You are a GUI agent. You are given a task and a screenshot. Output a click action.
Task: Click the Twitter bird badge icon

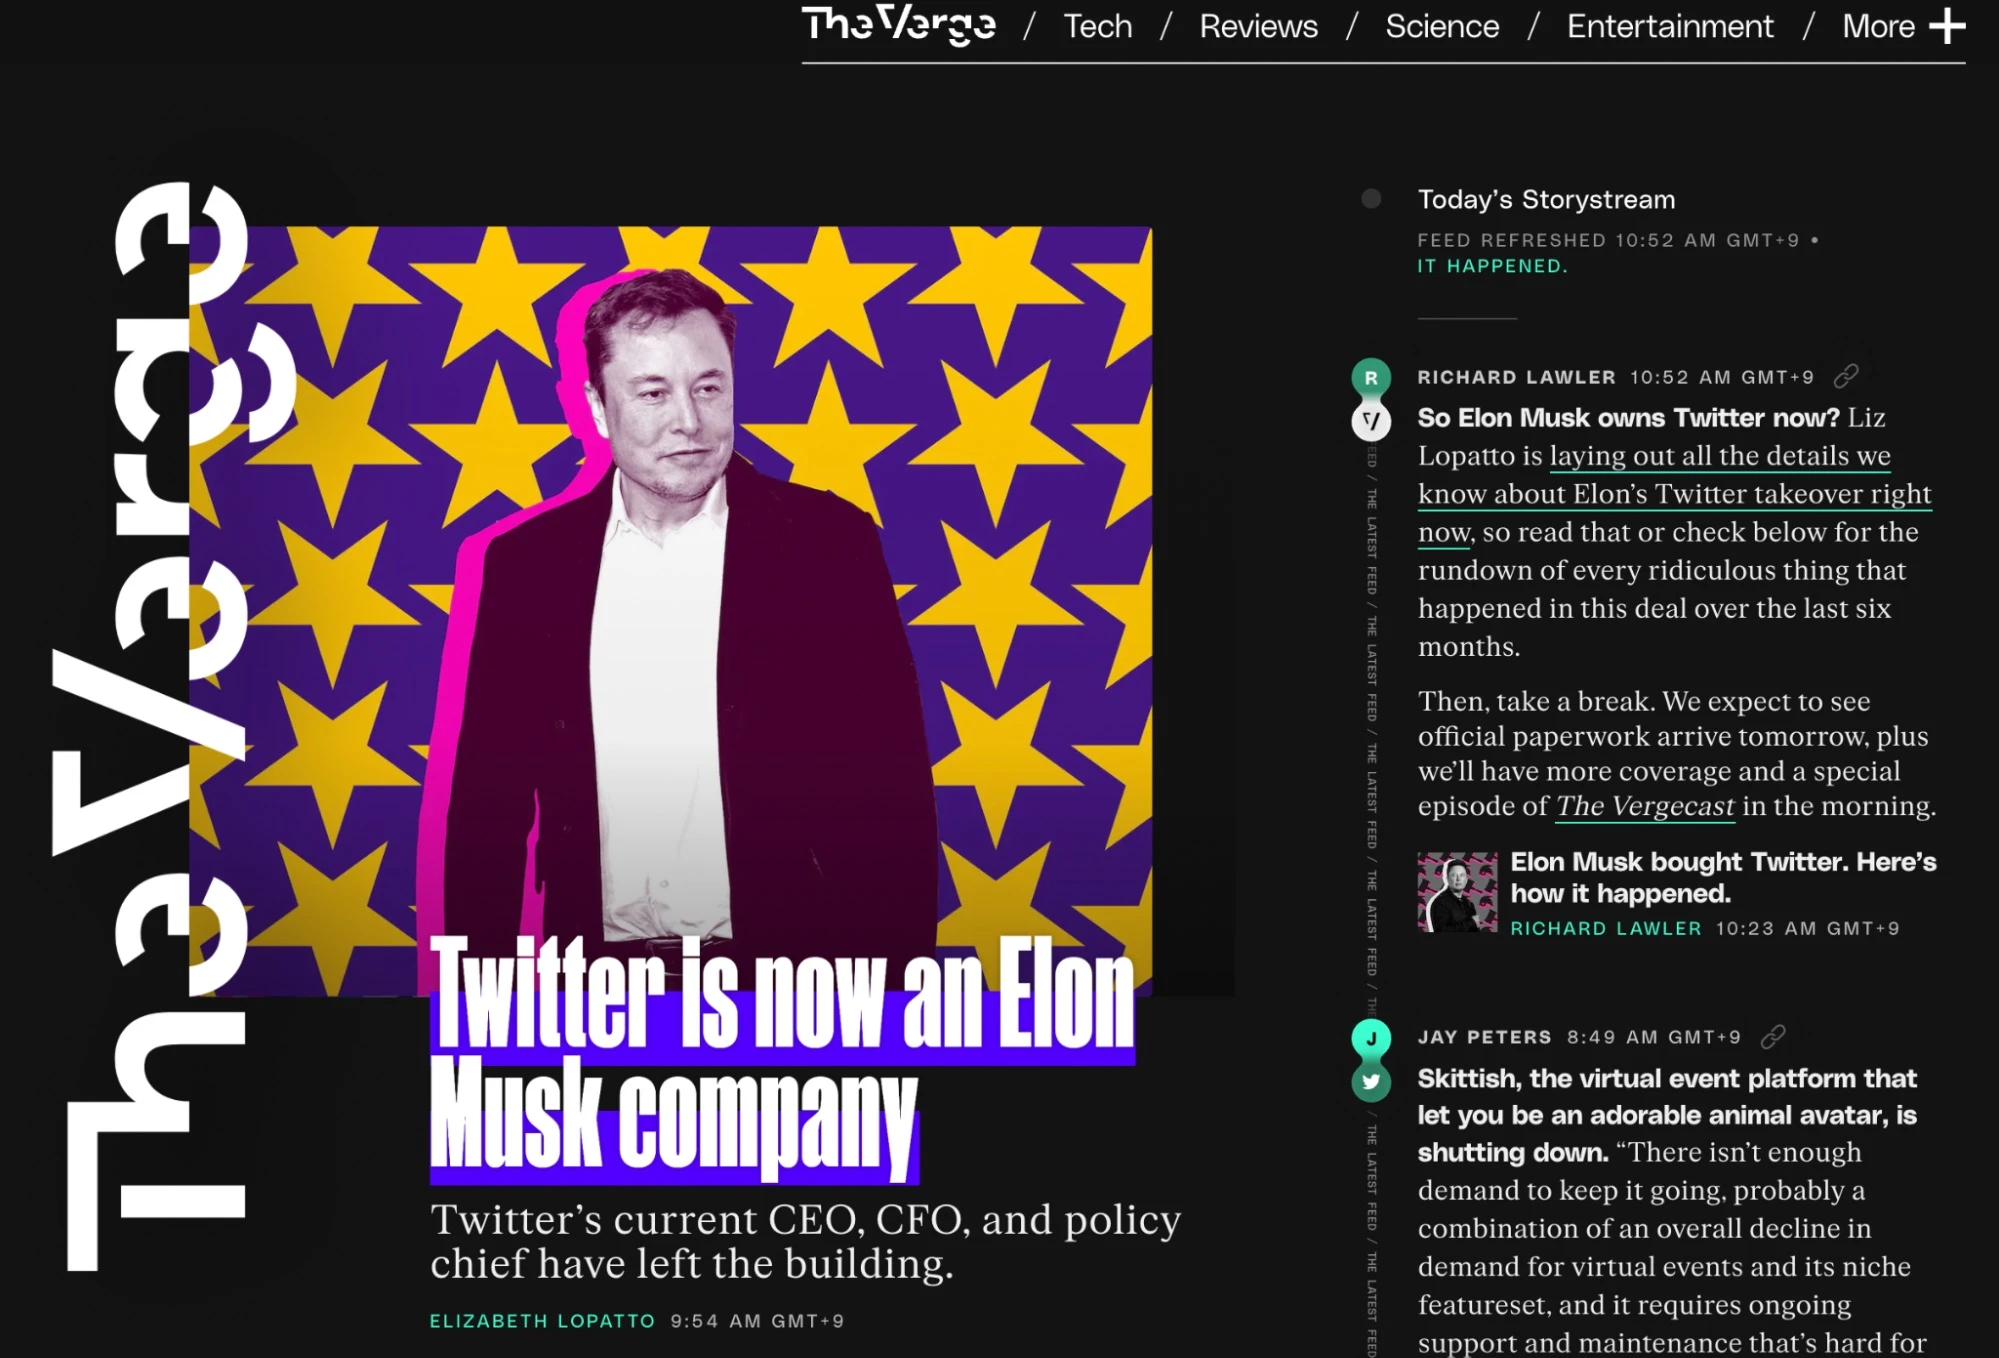(1371, 1081)
